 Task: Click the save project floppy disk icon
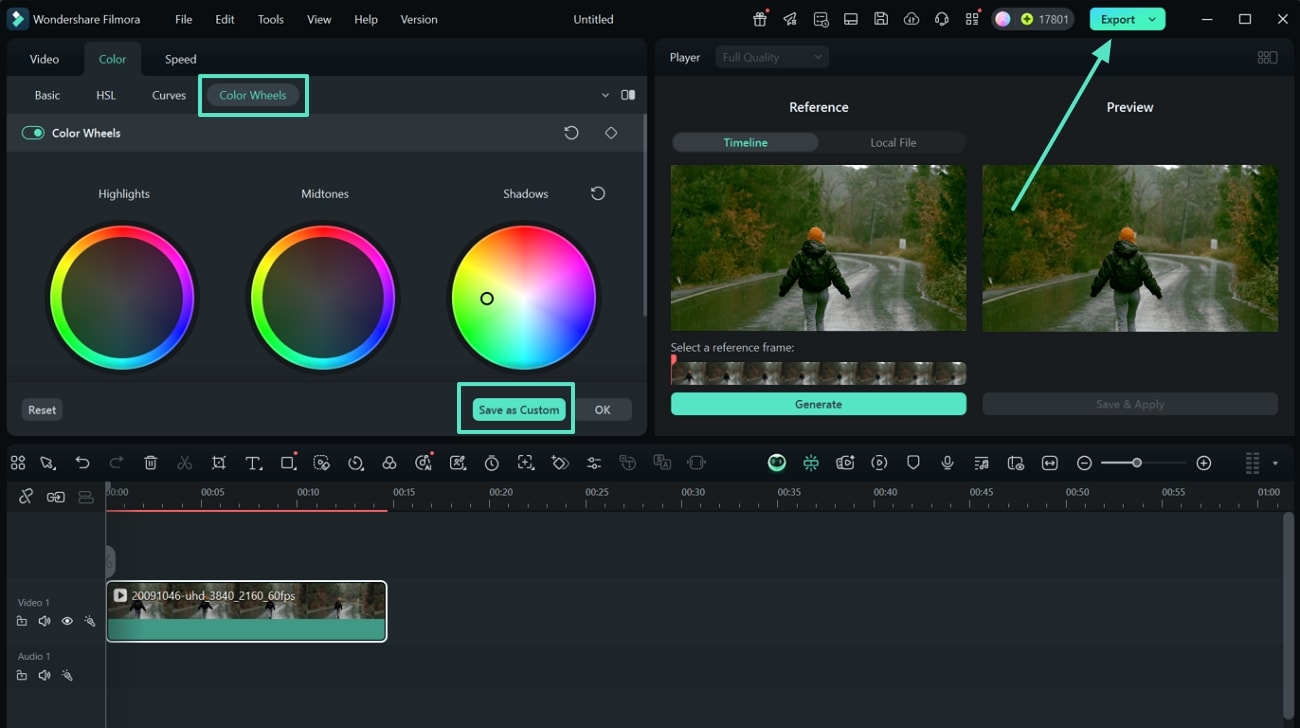click(880, 19)
